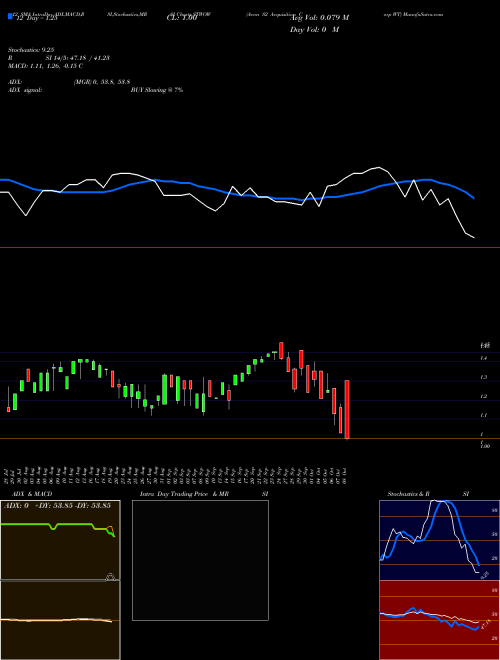This screenshot has height=660, width=500.
Task: Click the 'ADX signal:' label
Action: click(x=25, y=90)
